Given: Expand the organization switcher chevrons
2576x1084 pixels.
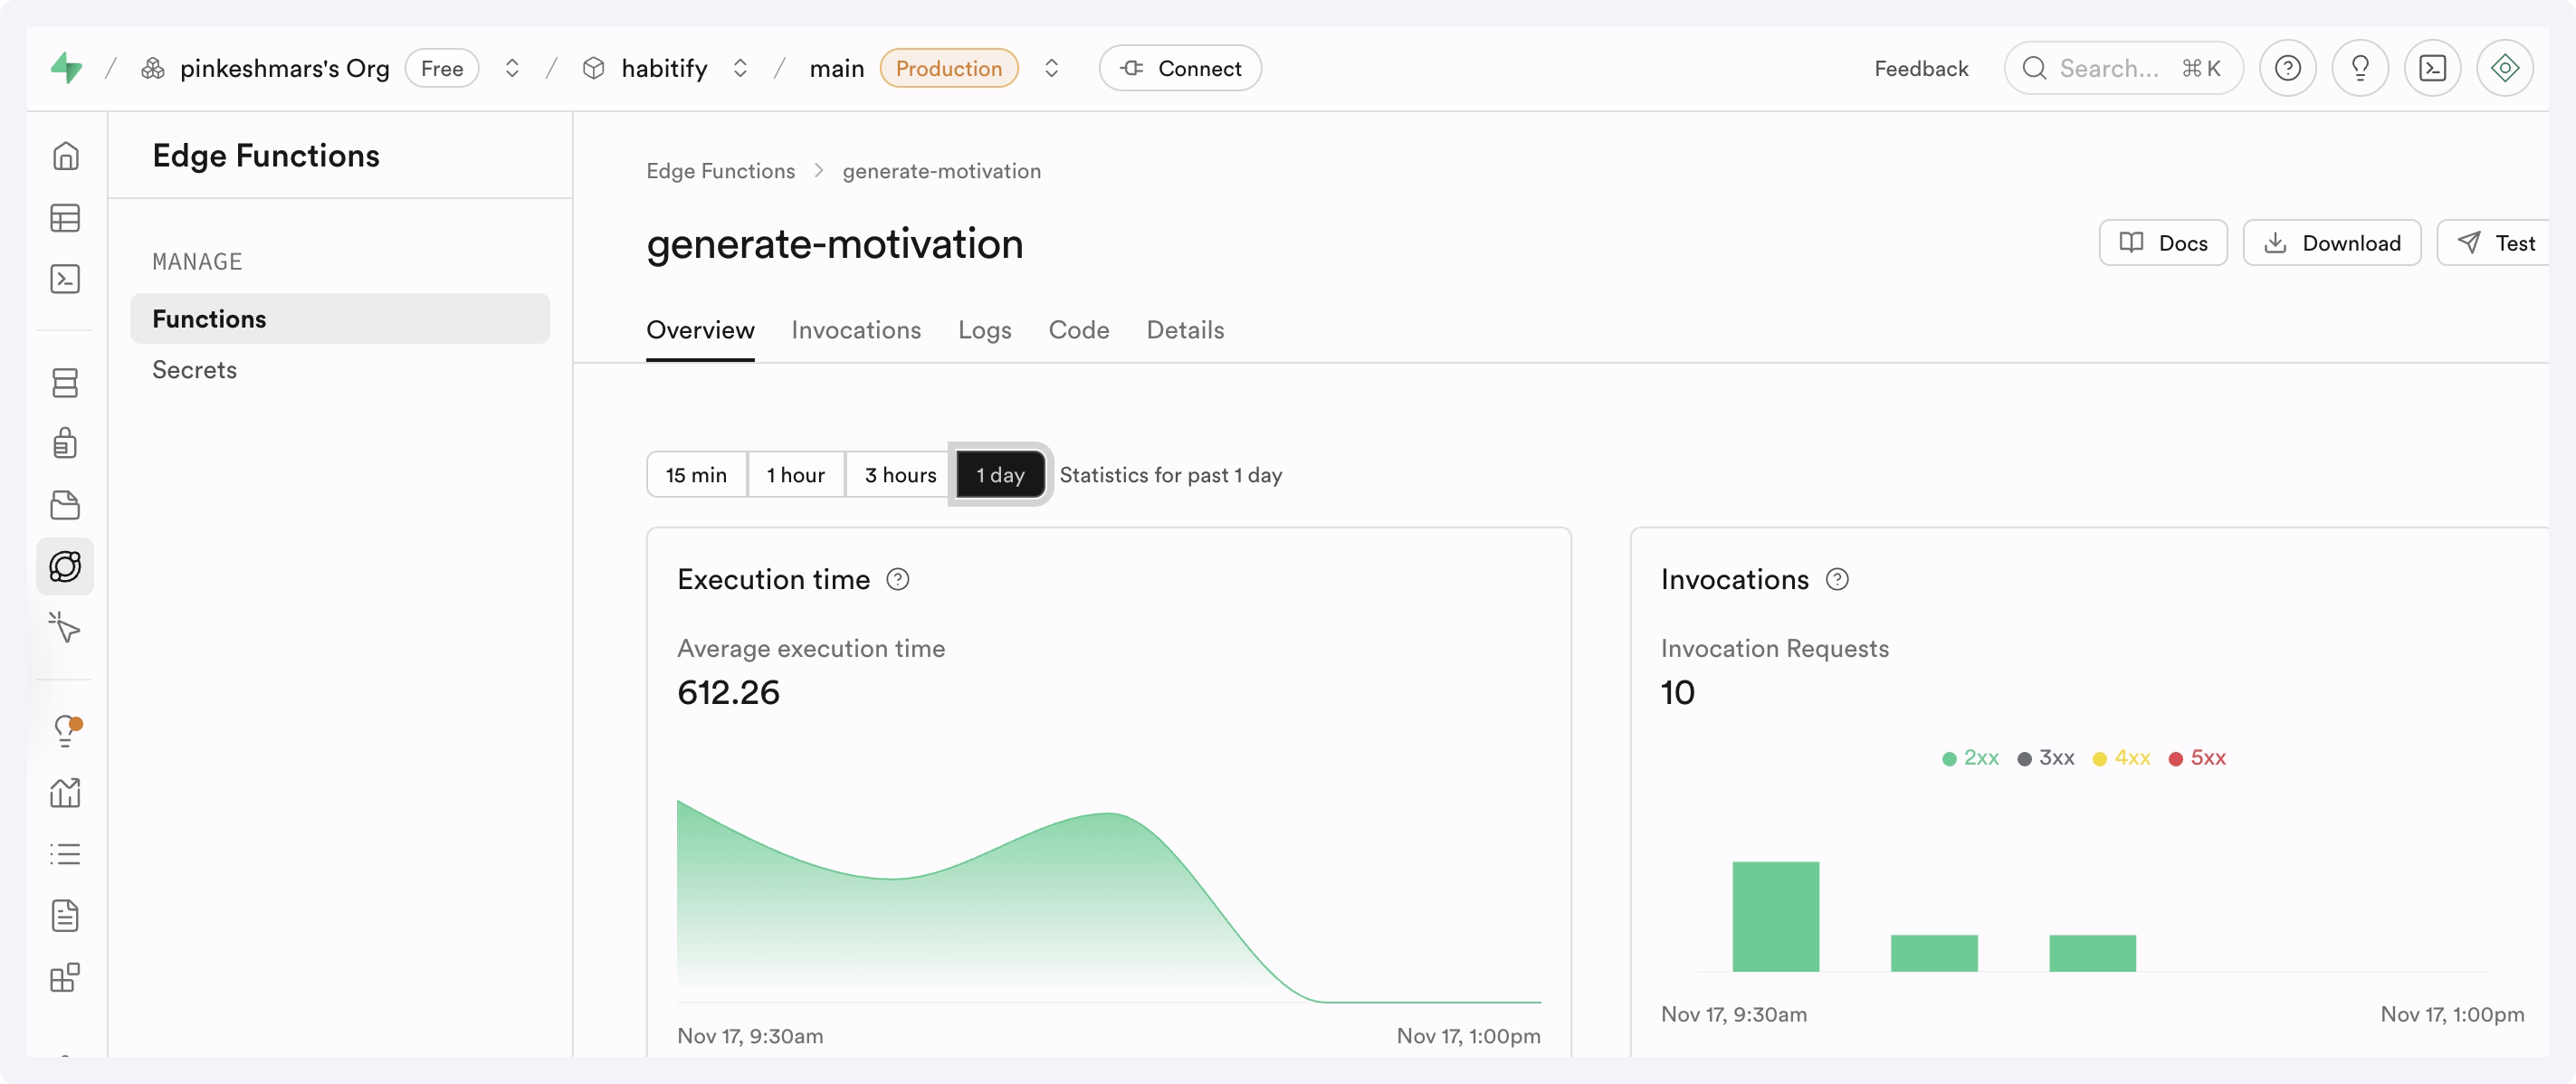Looking at the screenshot, I should 512,68.
